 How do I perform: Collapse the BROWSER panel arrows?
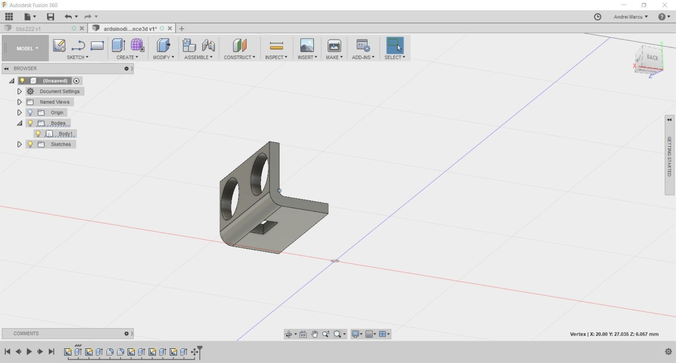click(6, 69)
